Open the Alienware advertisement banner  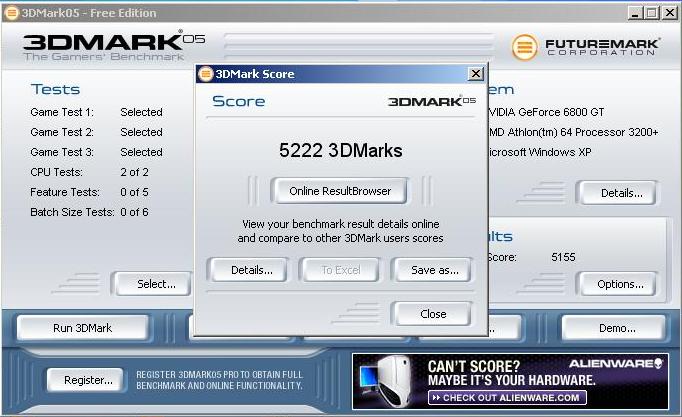[510, 381]
